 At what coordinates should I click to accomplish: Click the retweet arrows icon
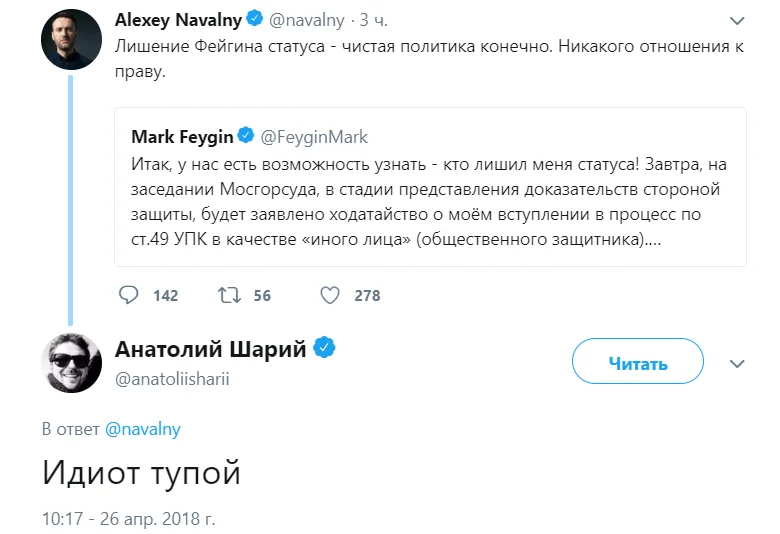tap(228, 295)
